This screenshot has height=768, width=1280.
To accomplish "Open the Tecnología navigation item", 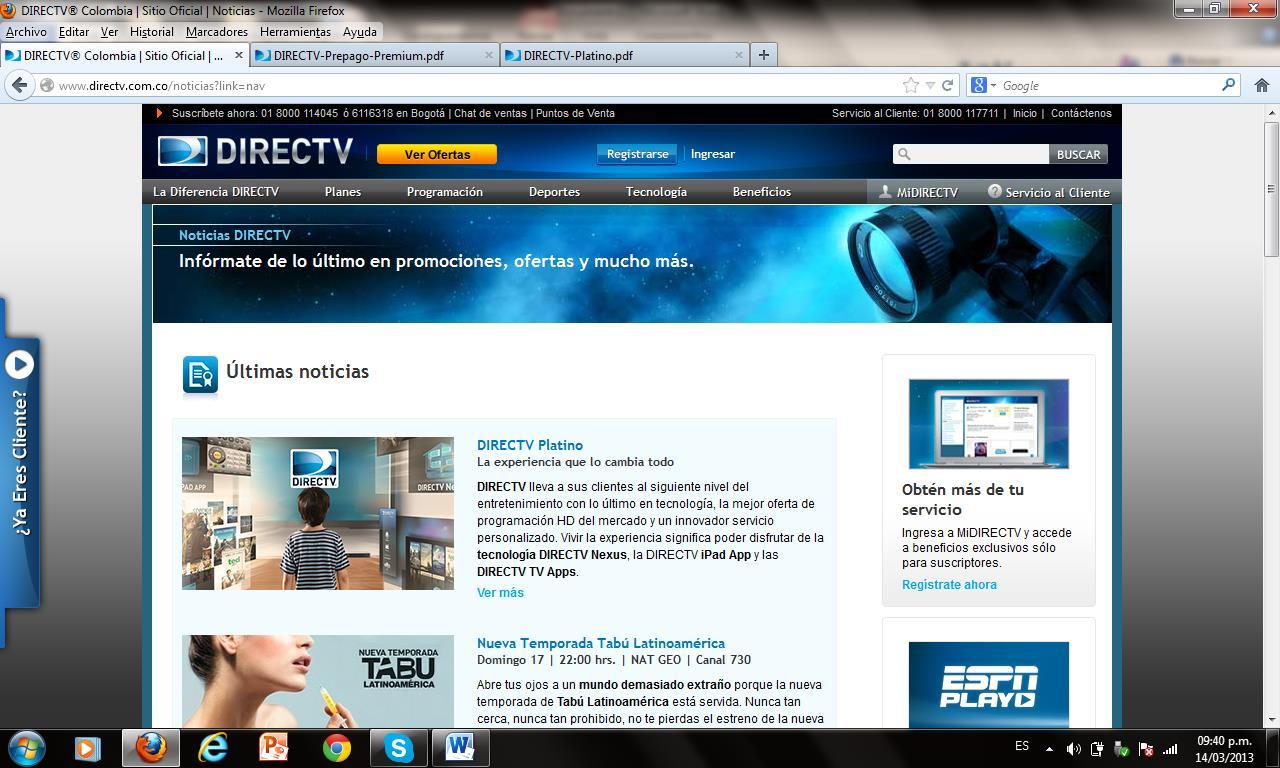I will coord(656,192).
